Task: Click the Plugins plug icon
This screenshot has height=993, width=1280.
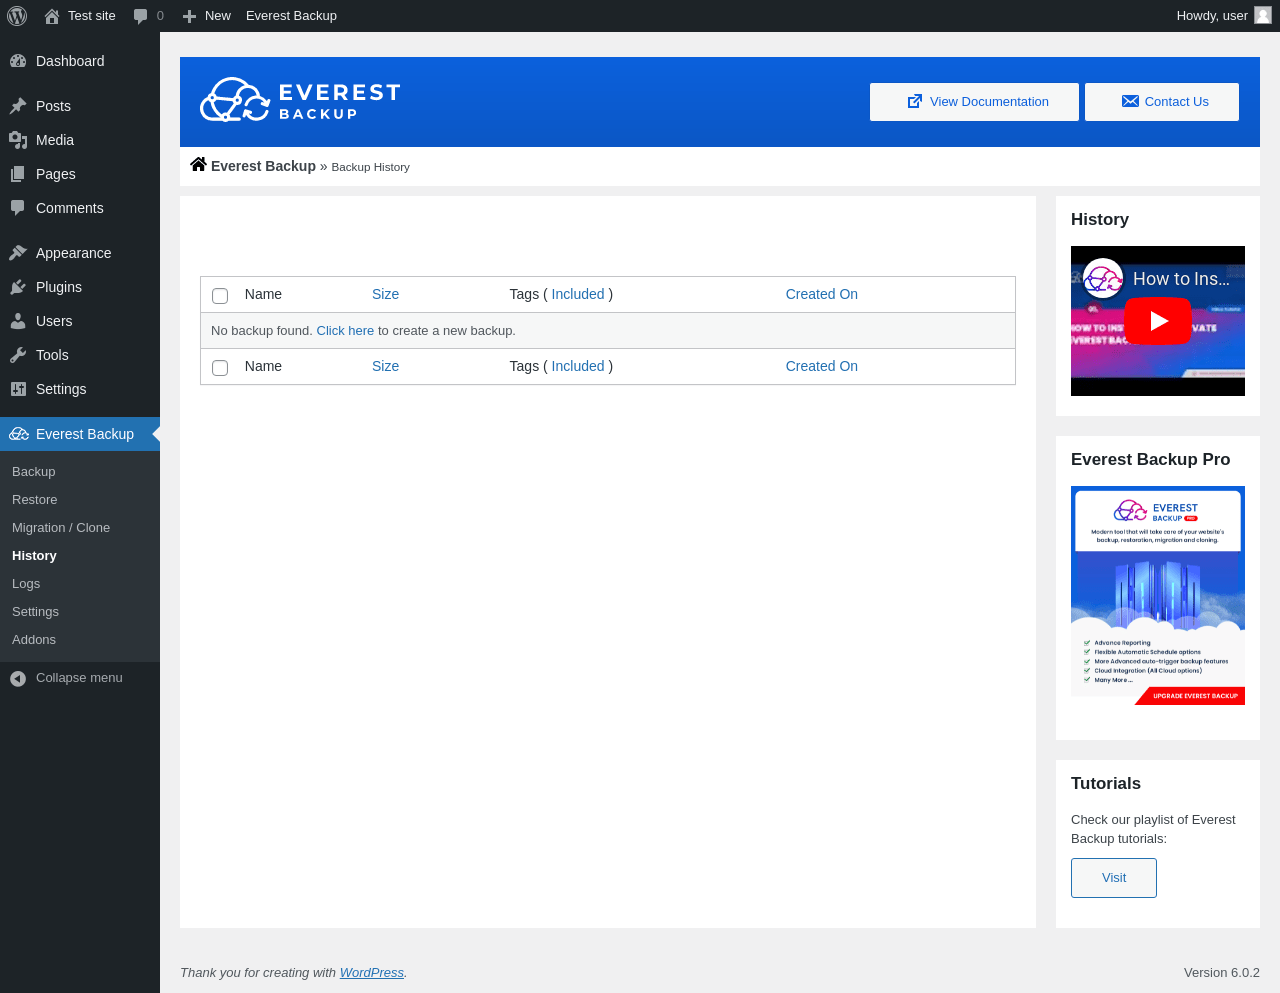Action: 18,287
